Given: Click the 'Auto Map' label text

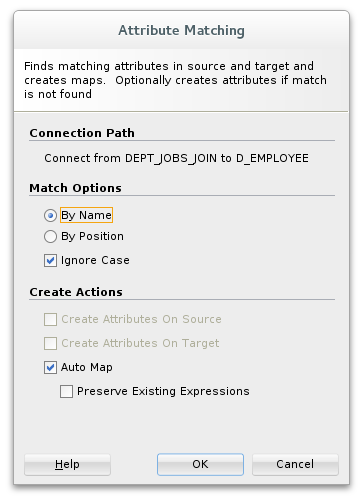Looking at the screenshot, I should pyautogui.click(x=87, y=367).
